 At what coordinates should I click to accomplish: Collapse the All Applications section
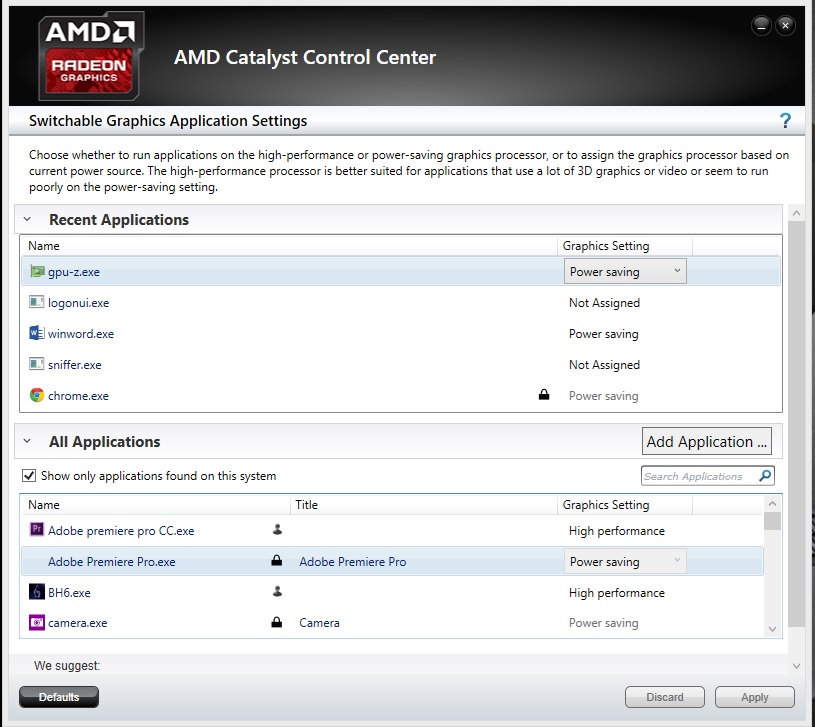coord(28,441)
